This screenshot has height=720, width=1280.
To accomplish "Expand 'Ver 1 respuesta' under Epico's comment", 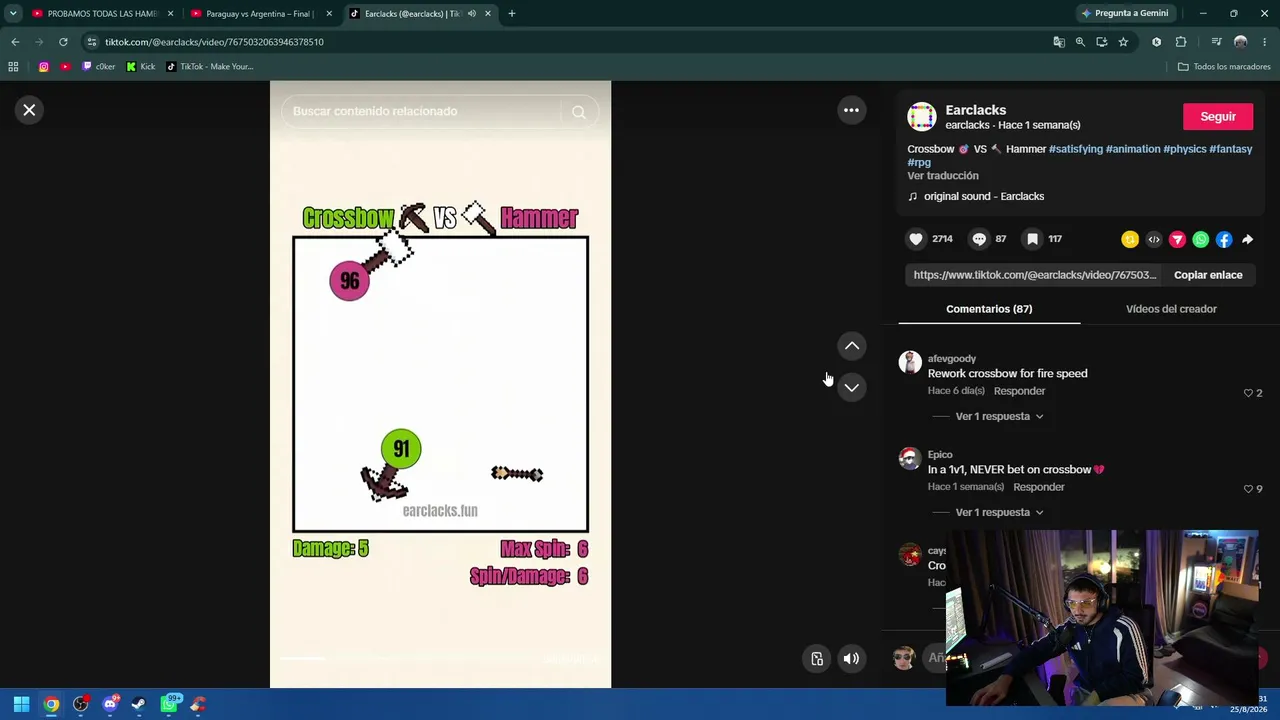I will click(999, 512).
